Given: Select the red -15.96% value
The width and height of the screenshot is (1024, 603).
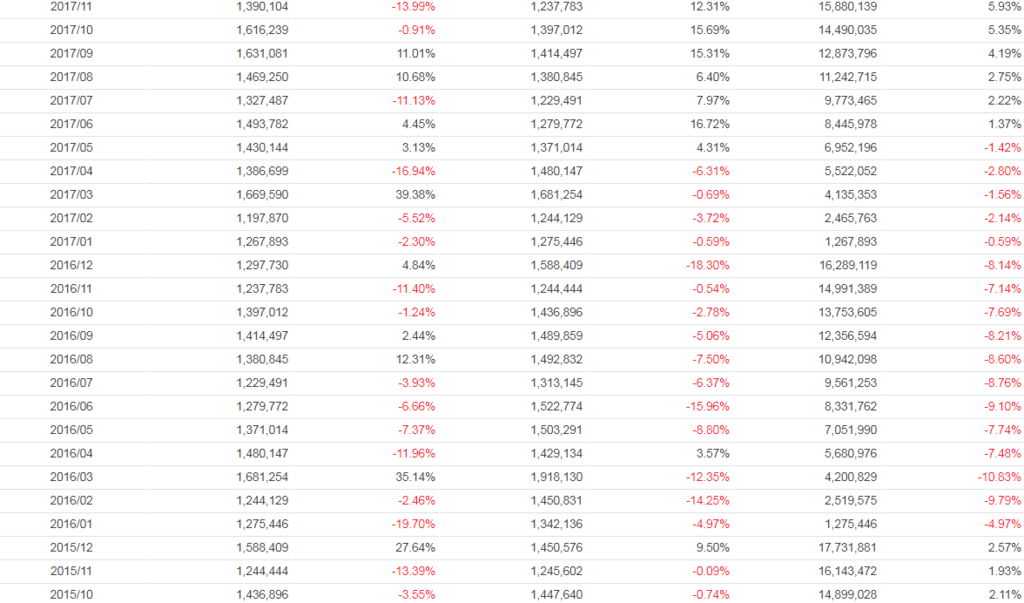Looking at the screenshot, I should click(x=707, y=406).
